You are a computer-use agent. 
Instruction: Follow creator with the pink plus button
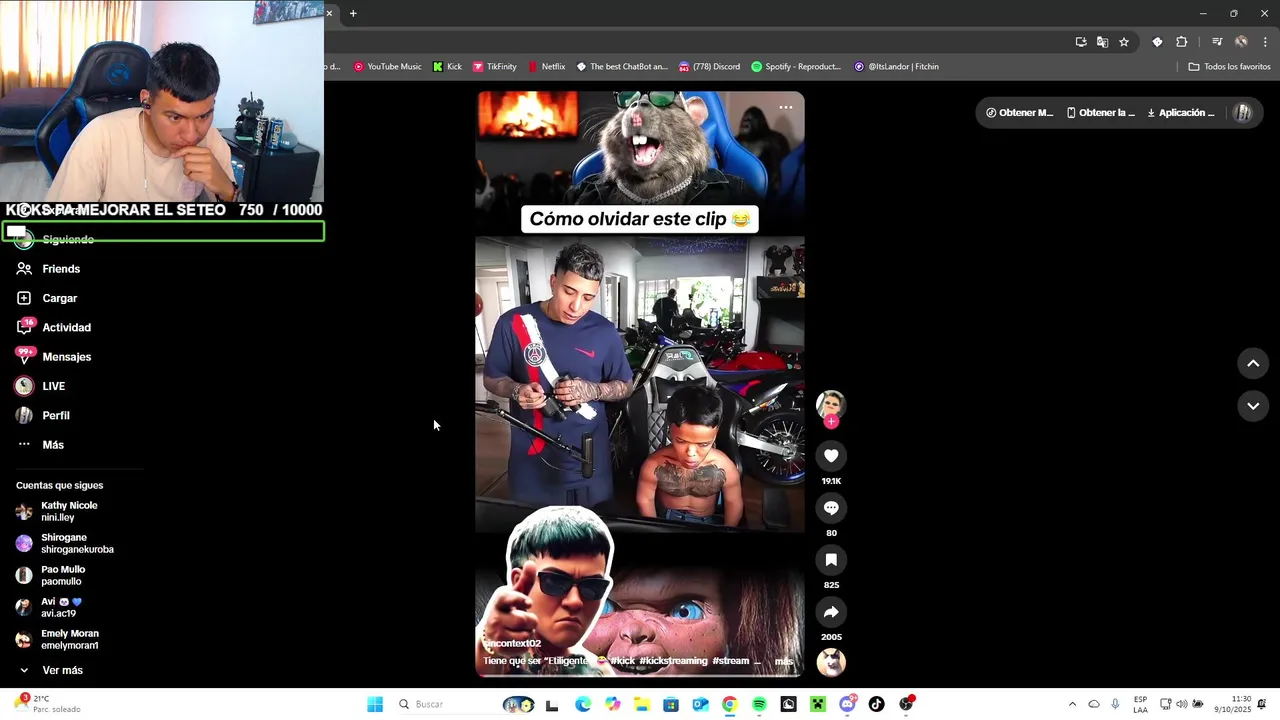pyautogui.click(x=831, y=422)
